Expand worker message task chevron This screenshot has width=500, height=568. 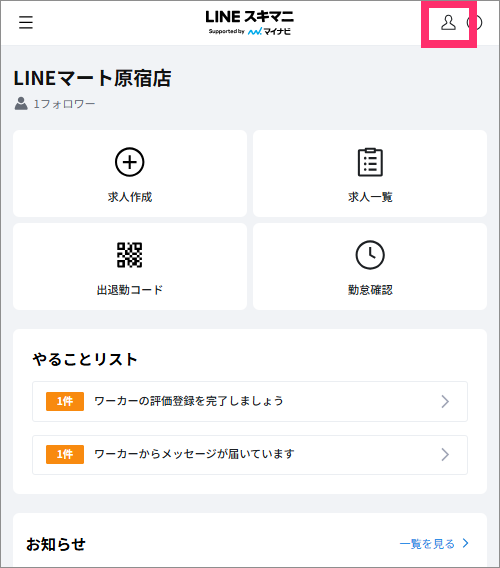[x=445, y=454]
